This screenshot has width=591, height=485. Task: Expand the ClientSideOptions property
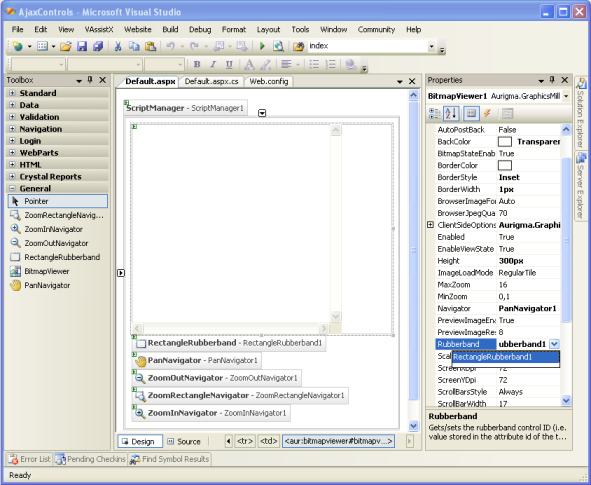[x=430, y=225]
